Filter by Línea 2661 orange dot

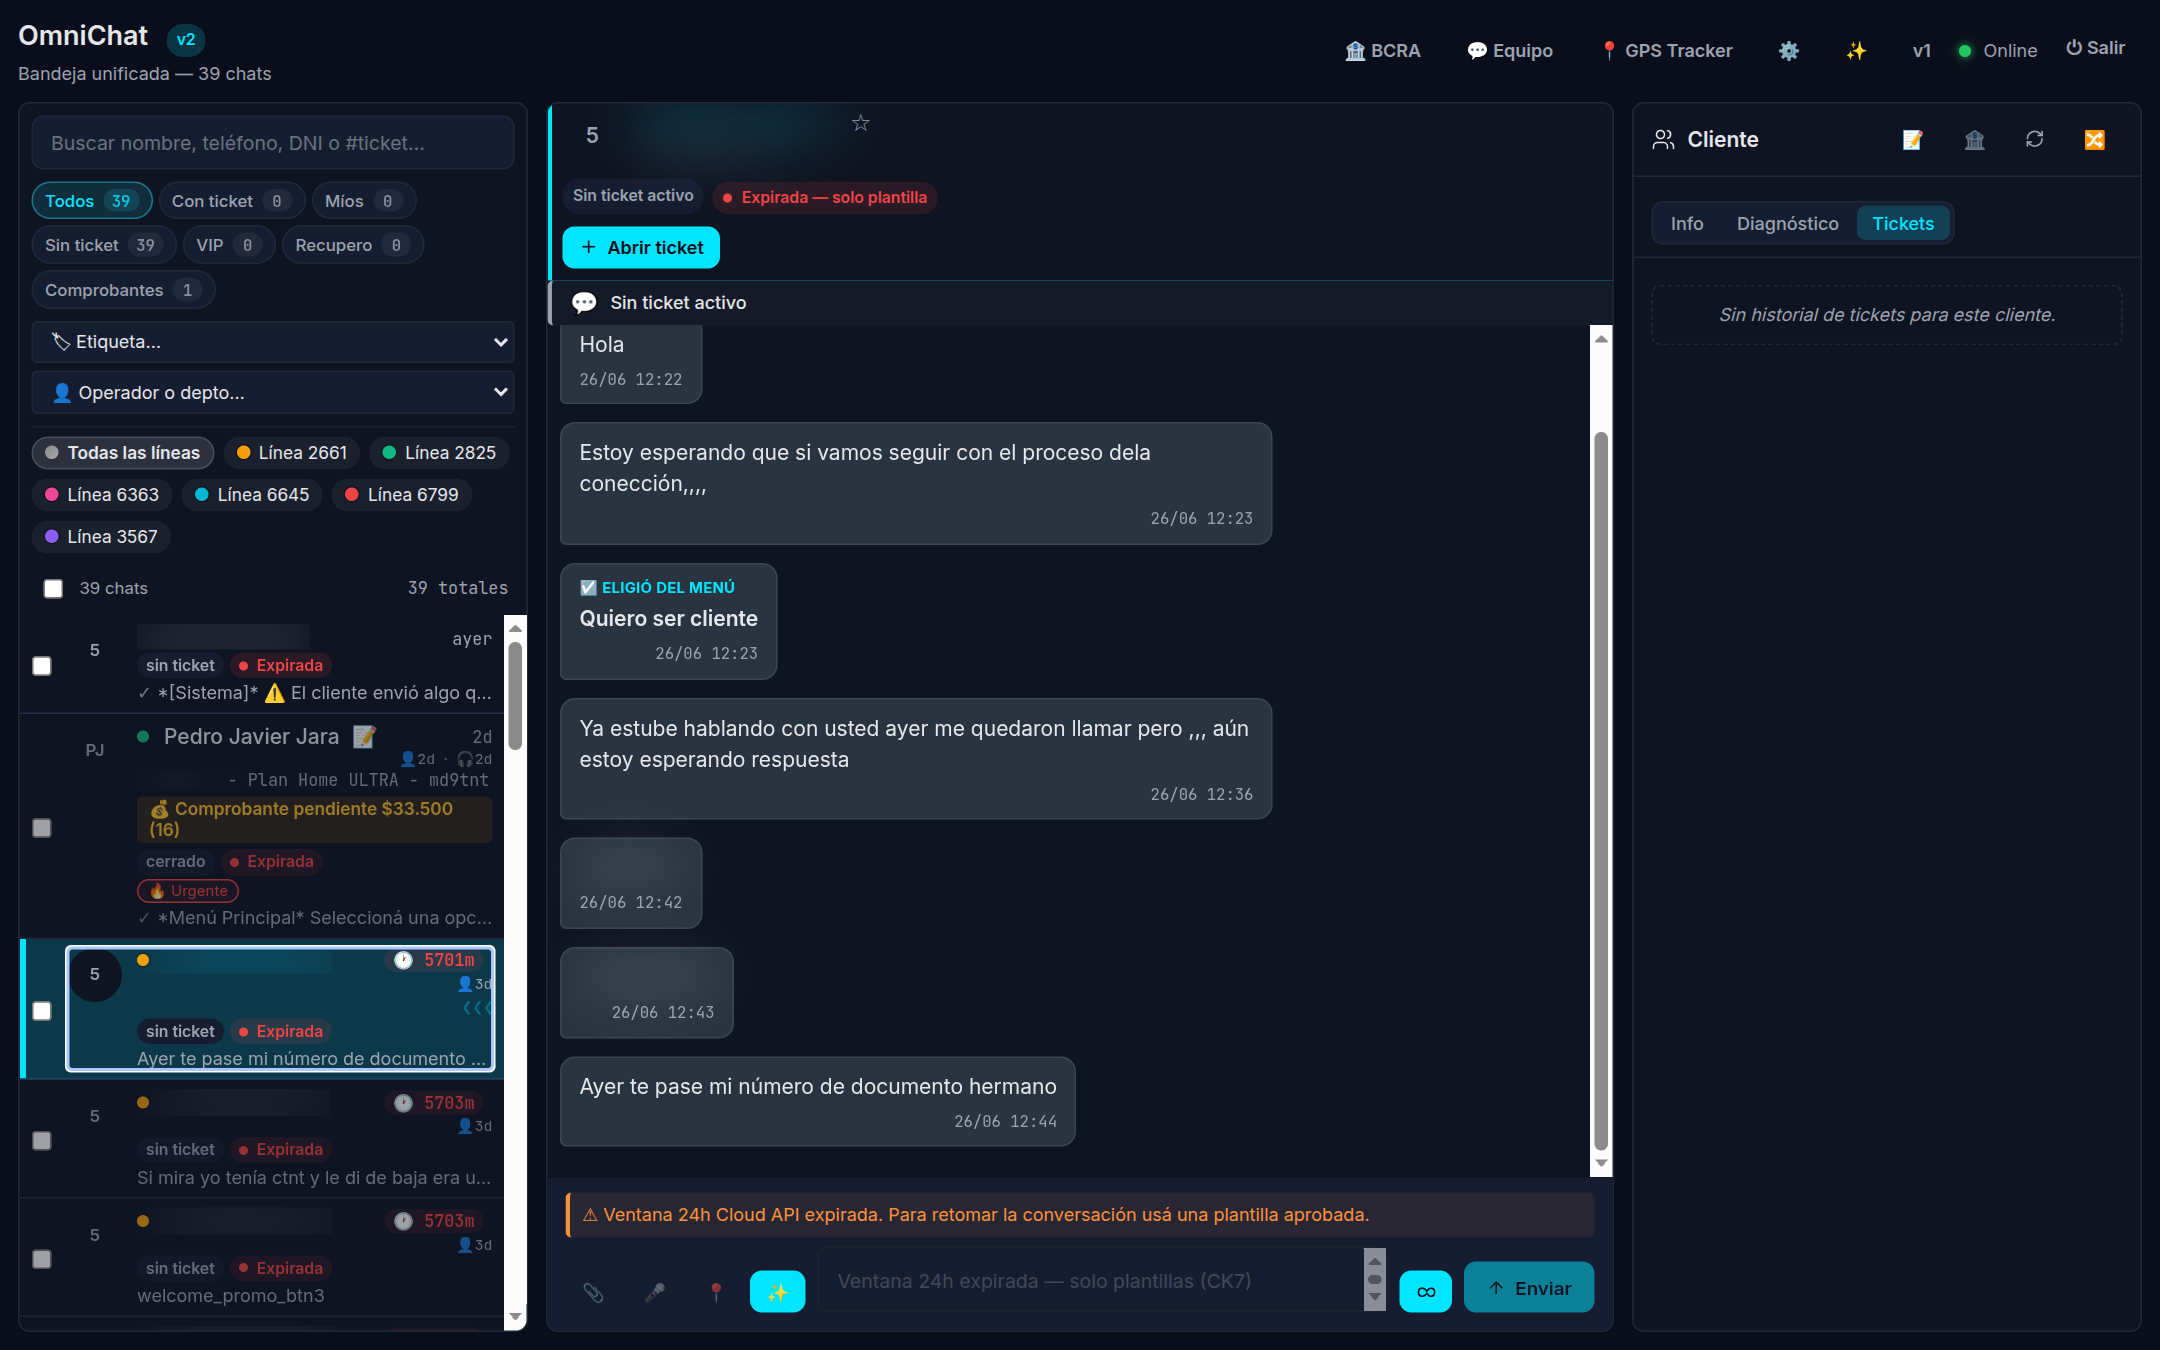pos(292,453)
